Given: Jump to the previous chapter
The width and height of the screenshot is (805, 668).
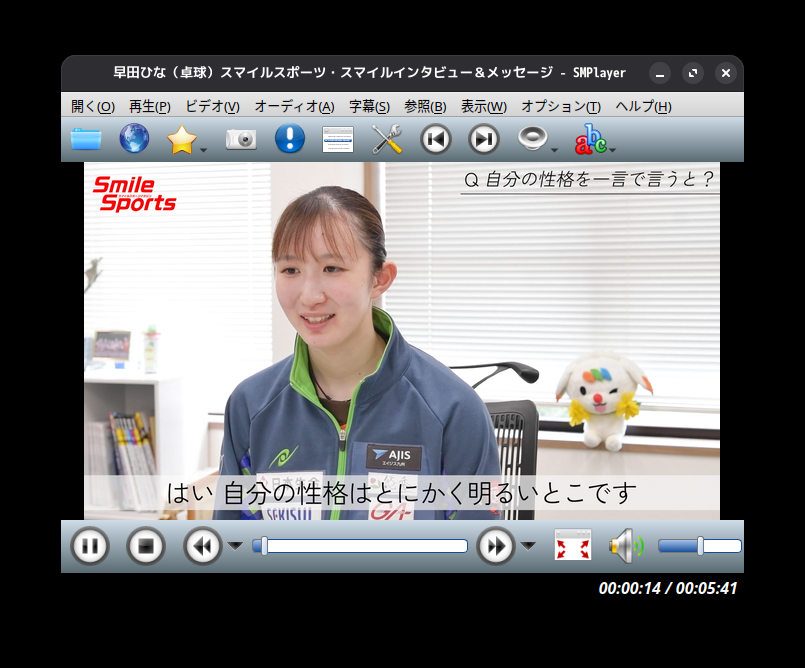Looking at the screenshot, I should [x=435, y=139].
